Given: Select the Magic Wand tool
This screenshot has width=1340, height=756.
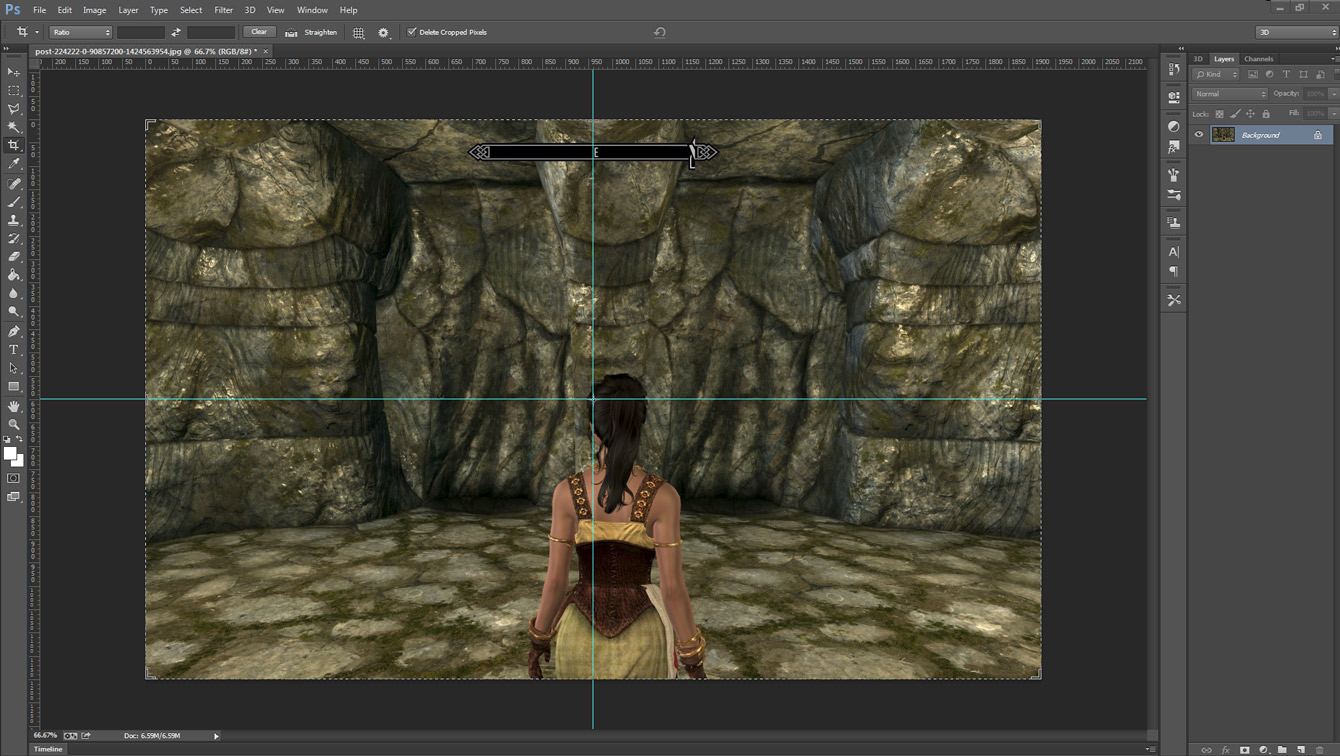Looking at the screenshot, I should point(14,127).
